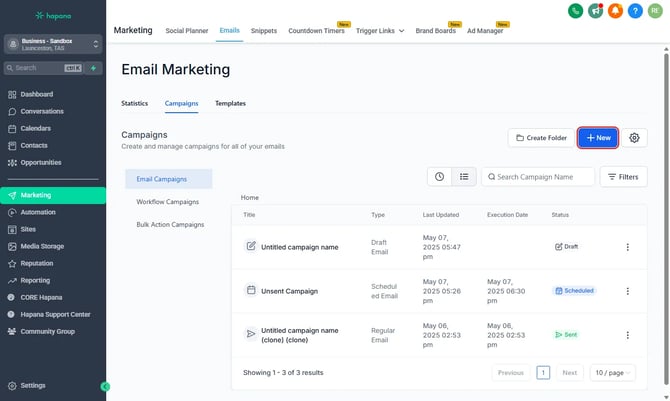Image resolution: width=670 pixels, height=401 pixels.
Task: Open the 10 / page dropdown
Action: click(612, 372)
